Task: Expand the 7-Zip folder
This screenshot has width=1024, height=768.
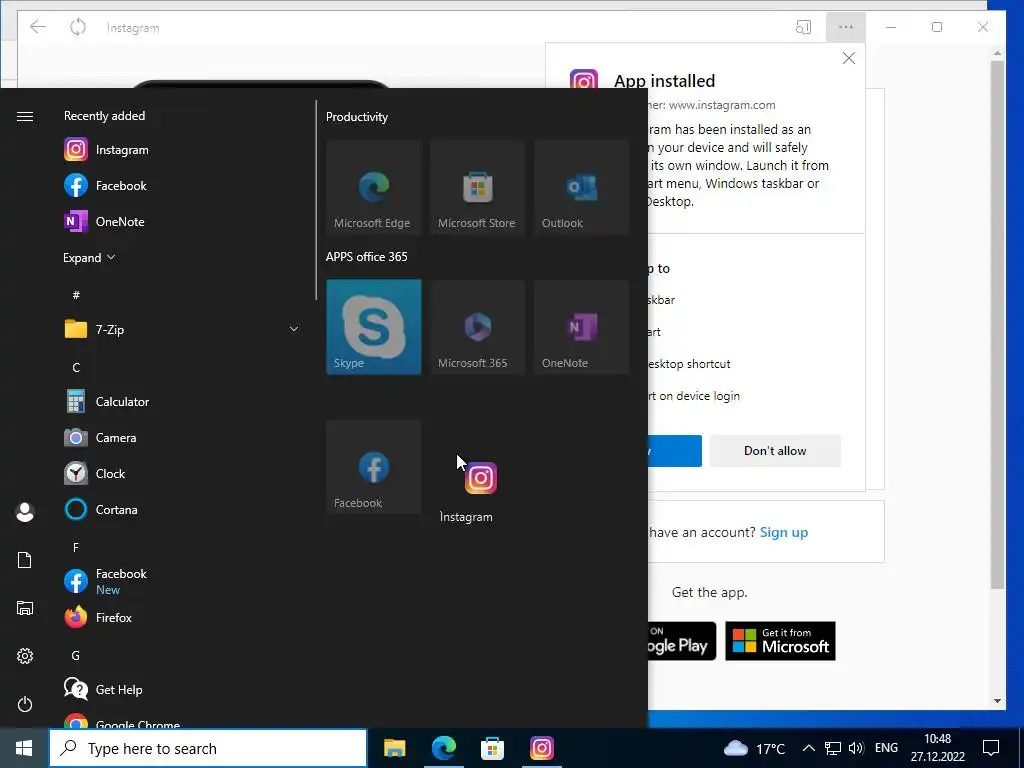Action: [182, 329]
